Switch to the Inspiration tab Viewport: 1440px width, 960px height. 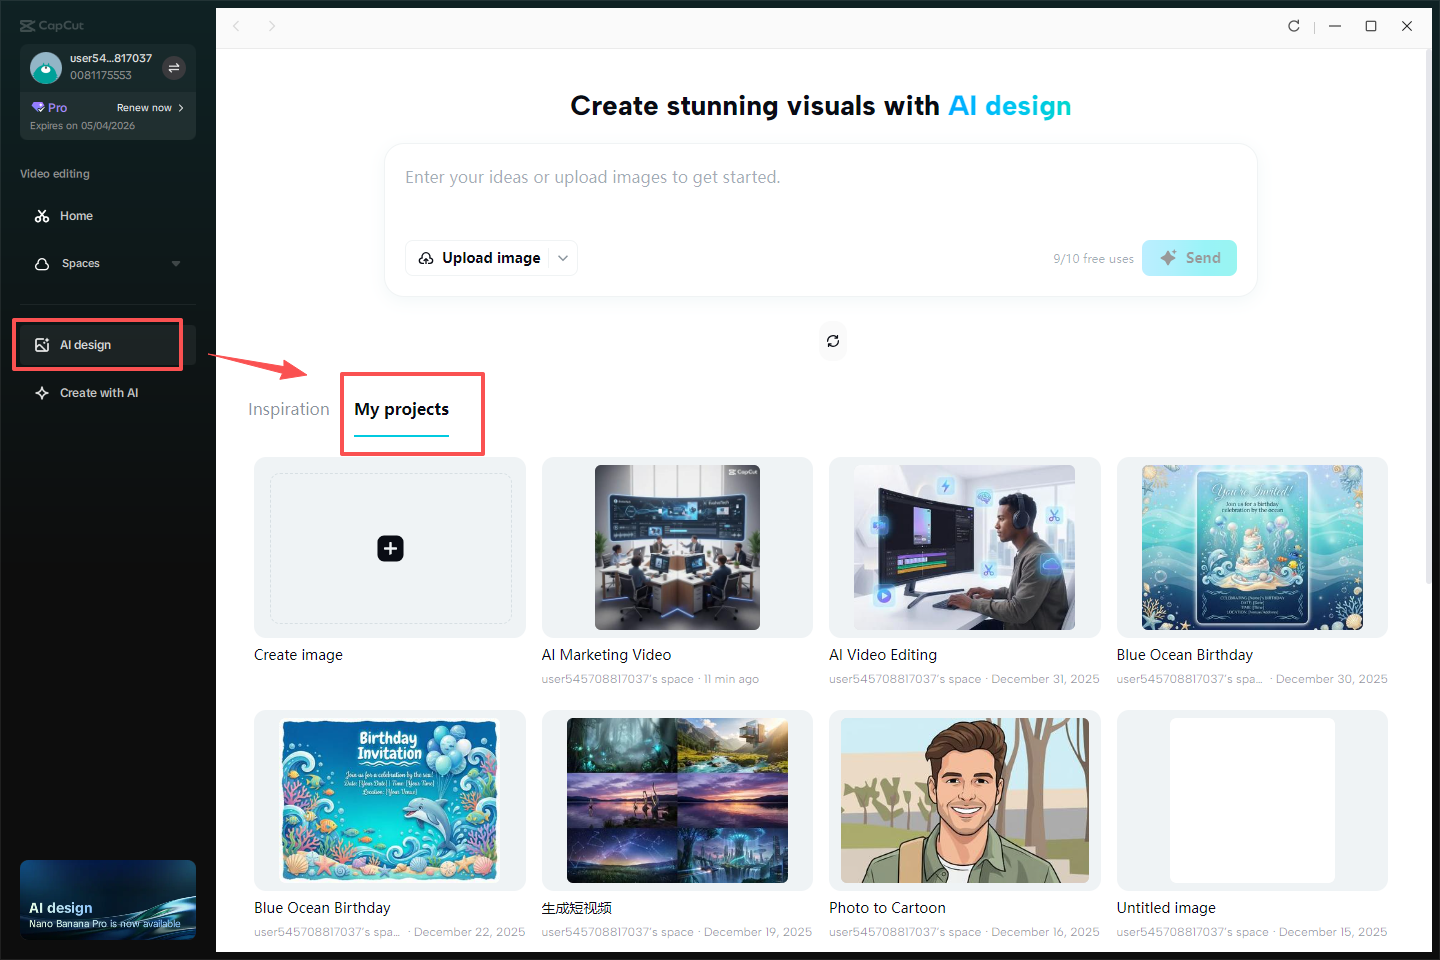pyautogui.click(x=289, y=408)
